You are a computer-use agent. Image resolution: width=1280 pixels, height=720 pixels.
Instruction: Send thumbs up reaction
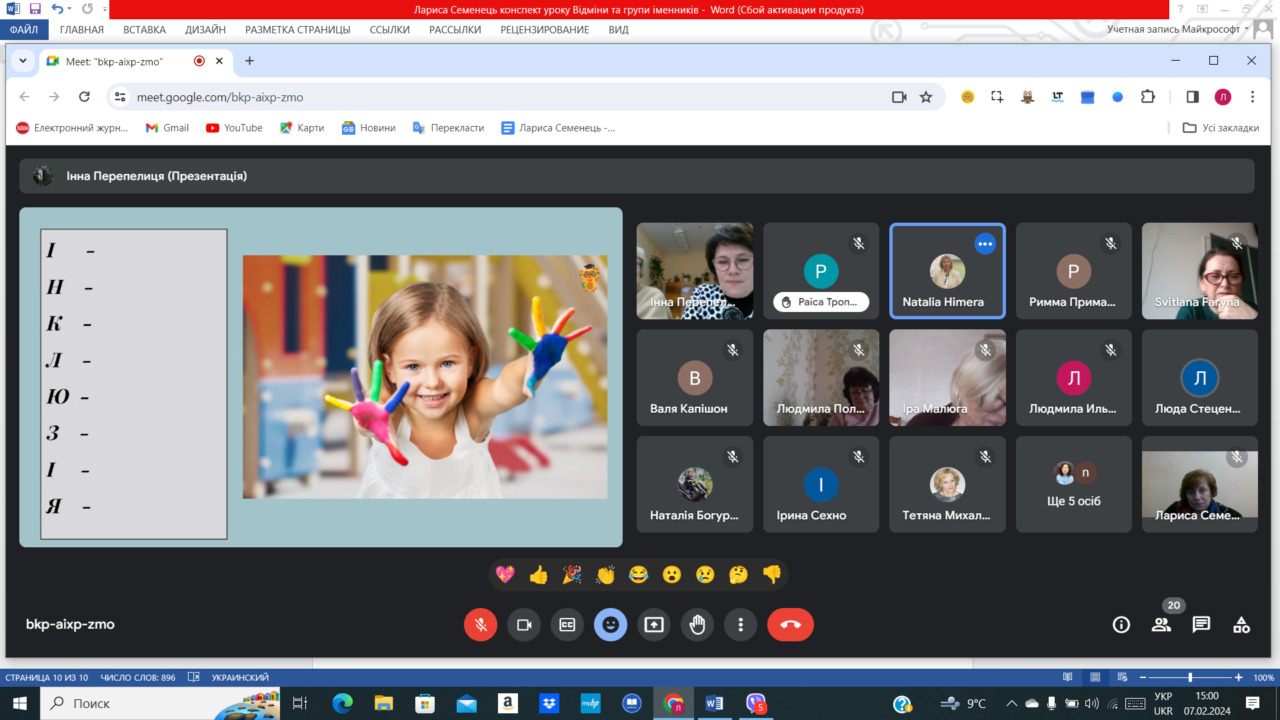(538, 574)
